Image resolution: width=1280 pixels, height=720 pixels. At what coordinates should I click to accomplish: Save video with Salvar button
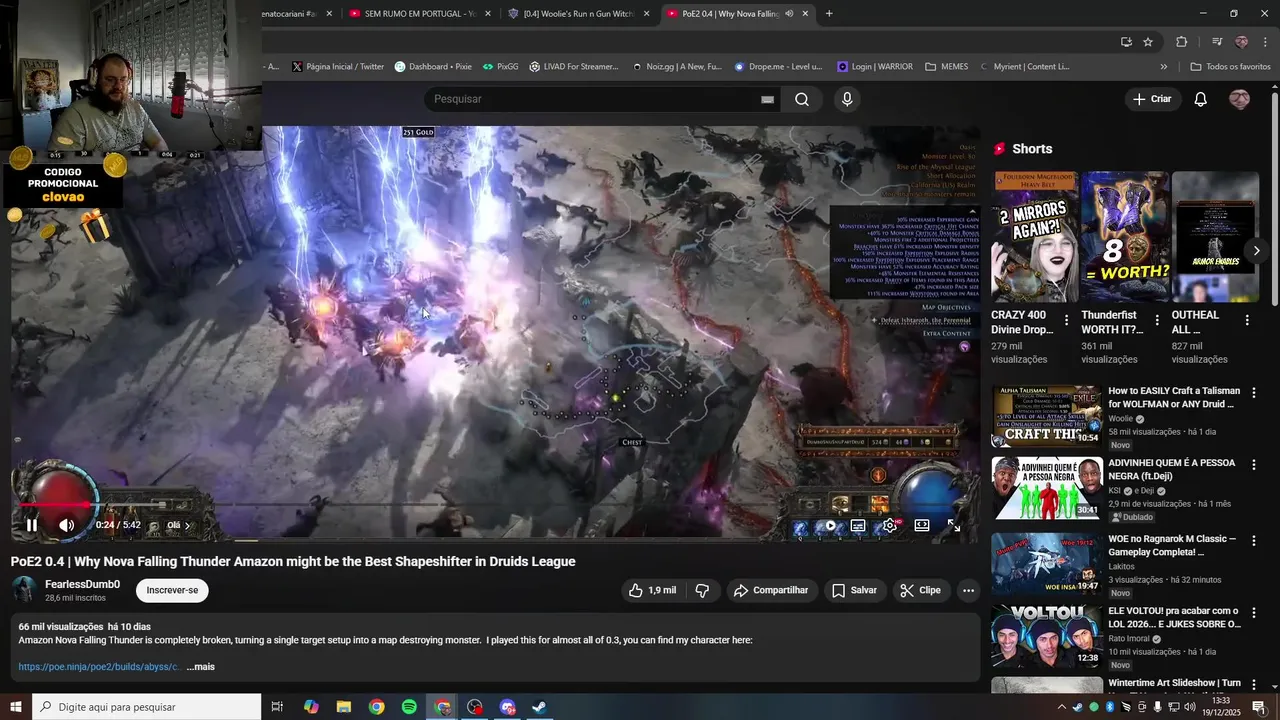(854, 590)
